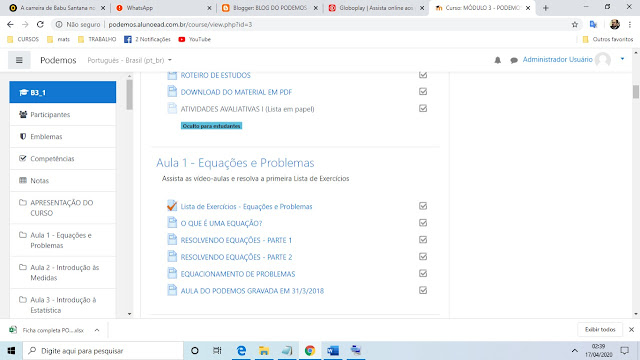This screenshot has height=360, width=640.
Task: Open Notas in the side navigation
Action: [x=63, y=180]
